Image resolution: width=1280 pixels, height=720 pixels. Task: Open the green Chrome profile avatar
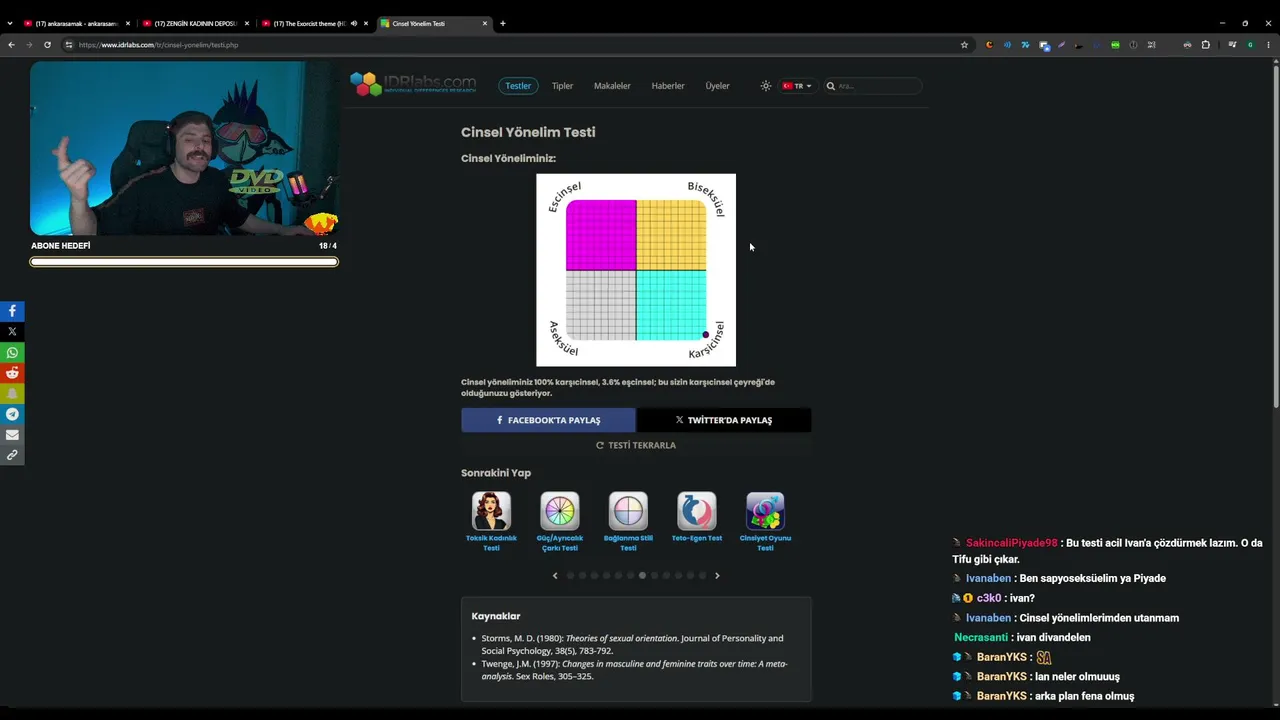[1250, 45]
